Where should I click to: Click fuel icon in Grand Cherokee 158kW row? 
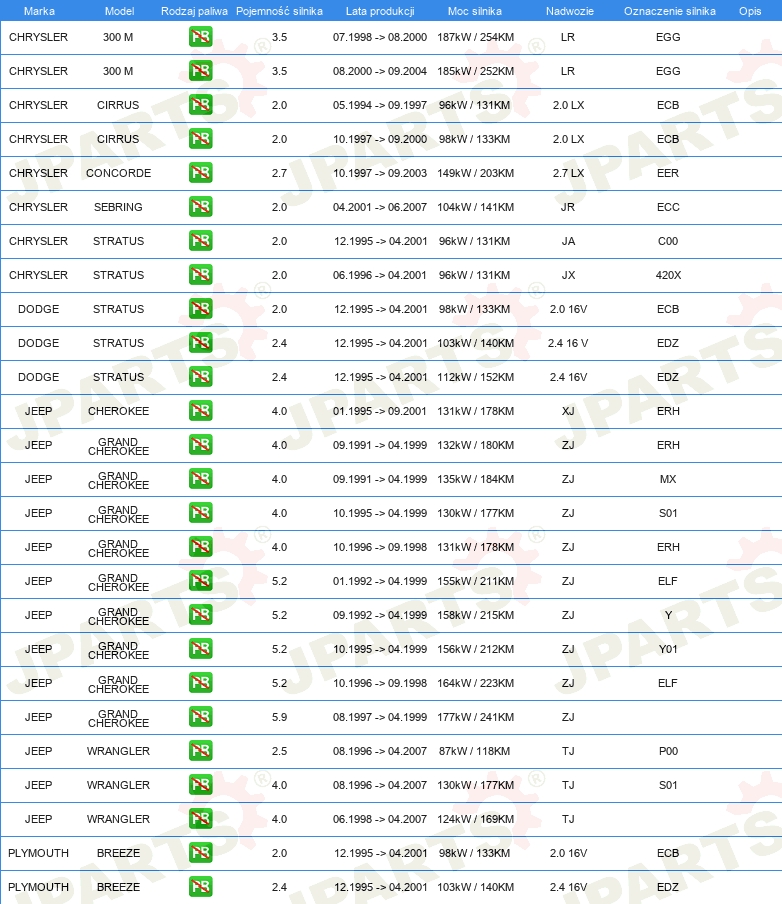201,615
